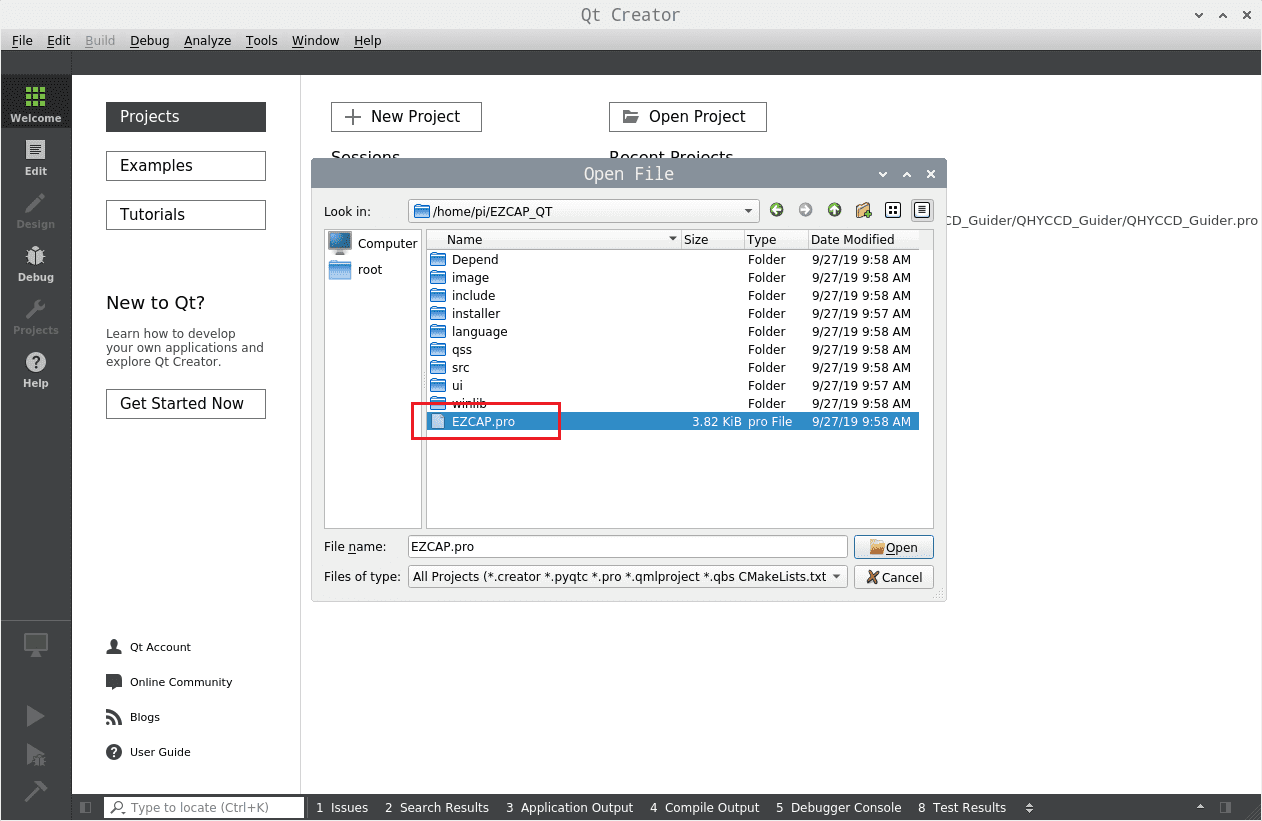1262x821 pixels.
Task: Expand the Look in path dropdown
Action: click(x=749, y=211)
